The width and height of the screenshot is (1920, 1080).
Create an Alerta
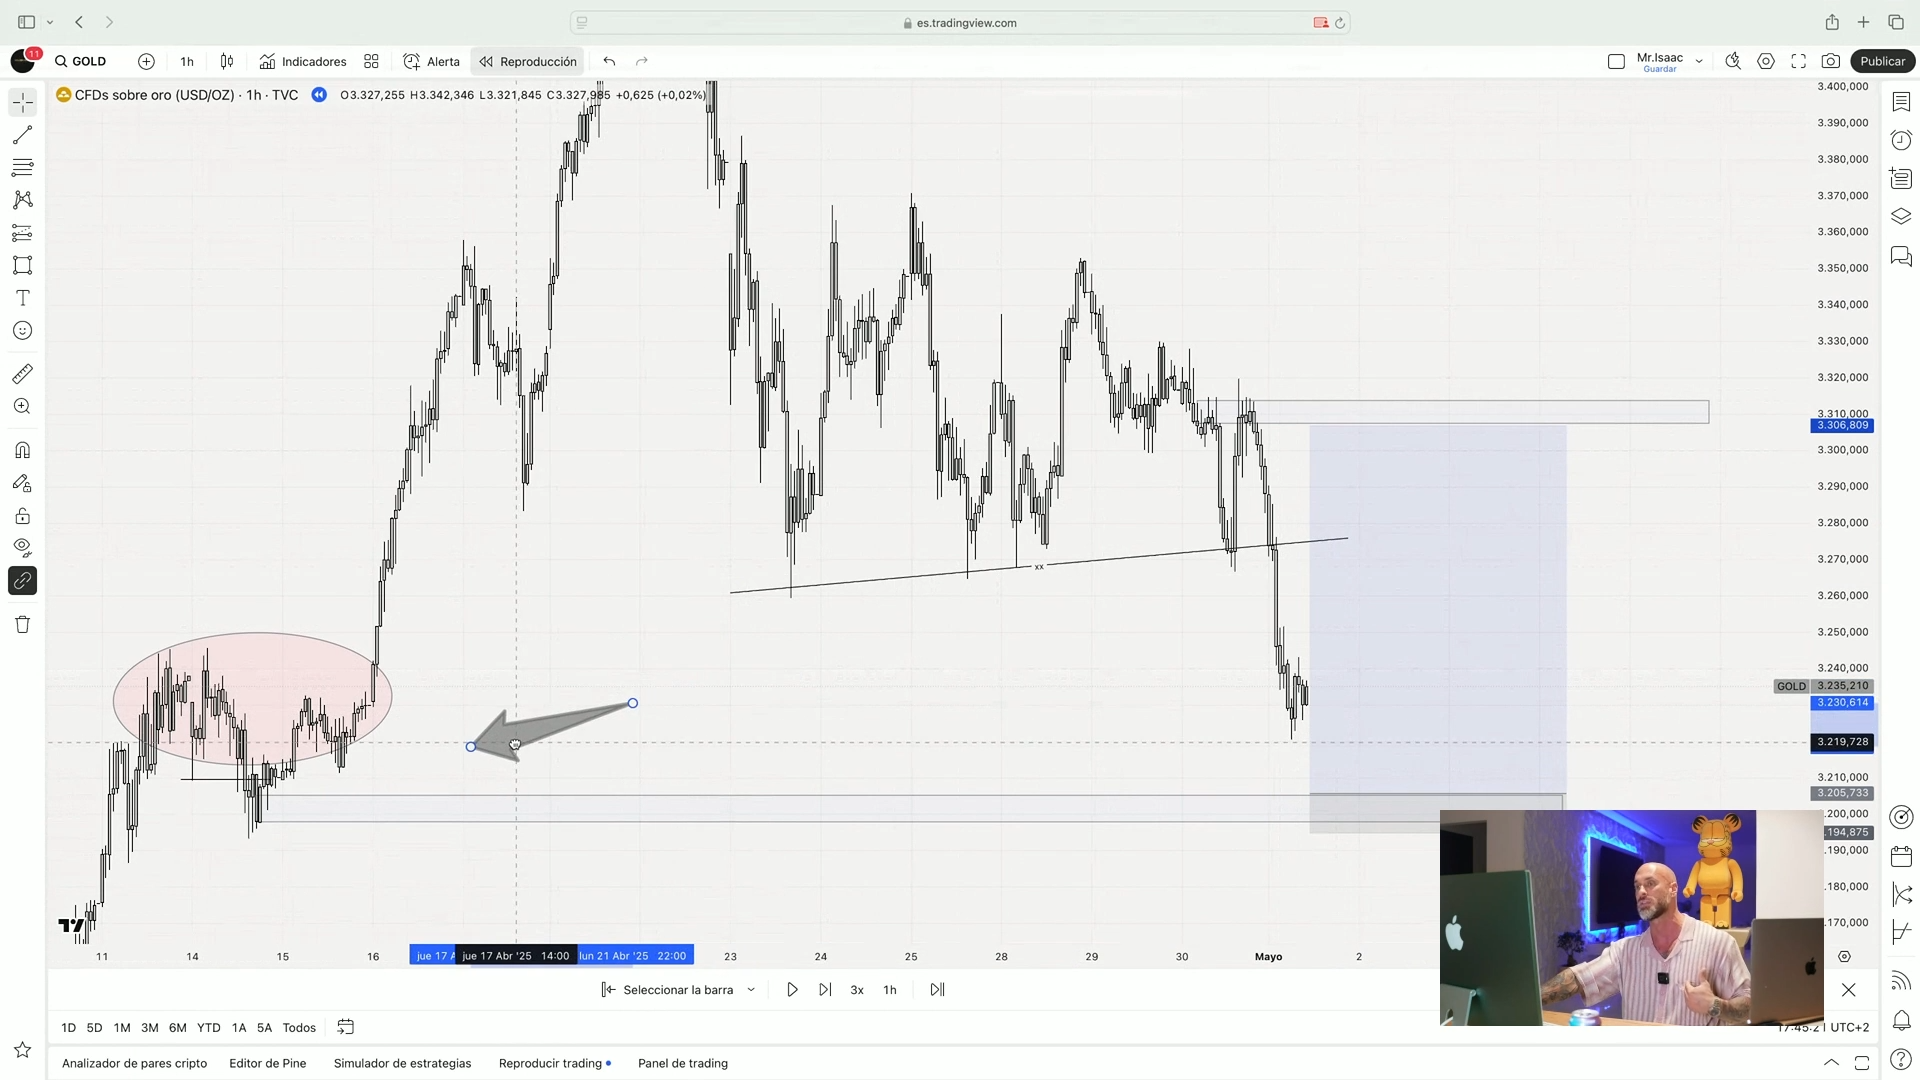click(x=432, y=61)
